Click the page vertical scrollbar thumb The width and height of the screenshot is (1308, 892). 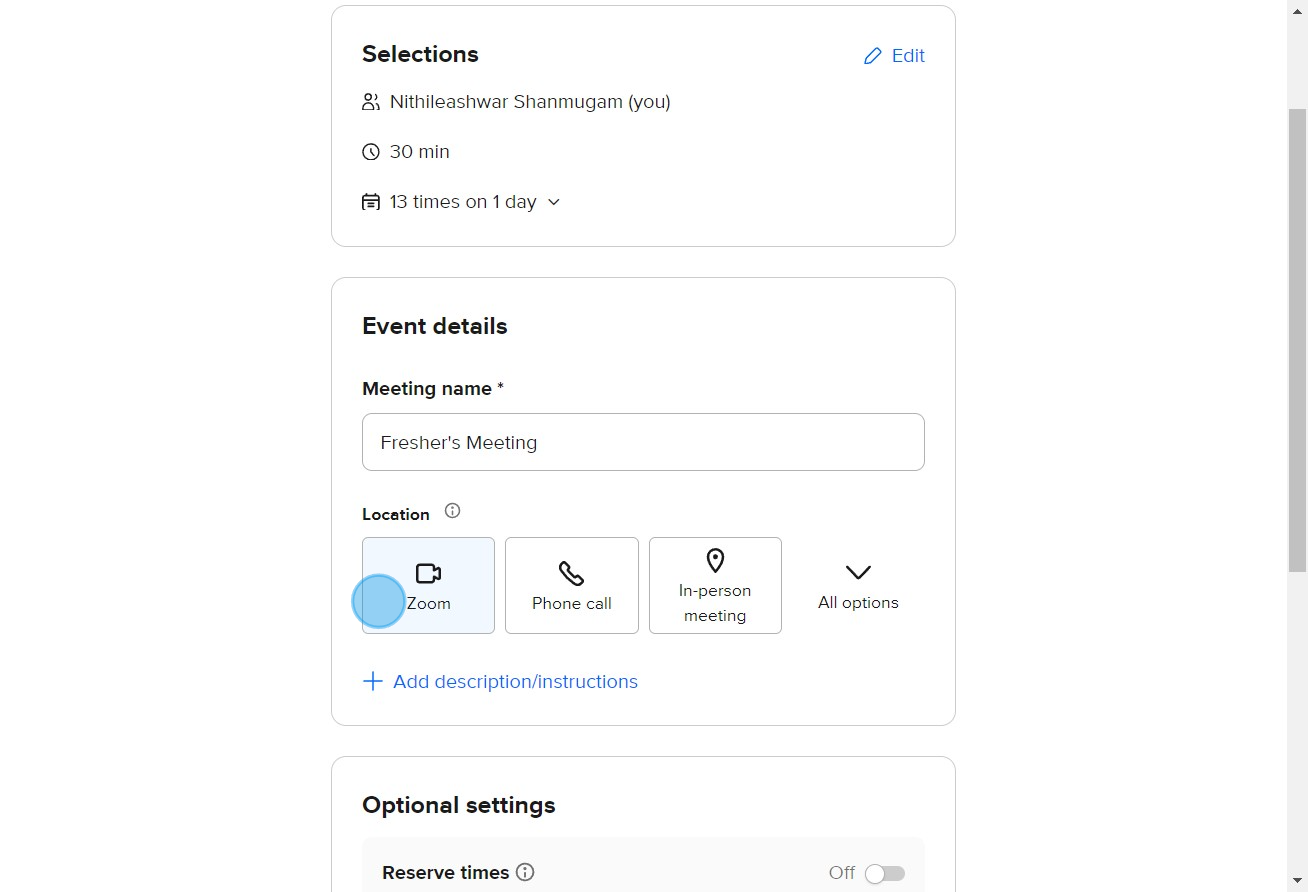point(1297,340)
